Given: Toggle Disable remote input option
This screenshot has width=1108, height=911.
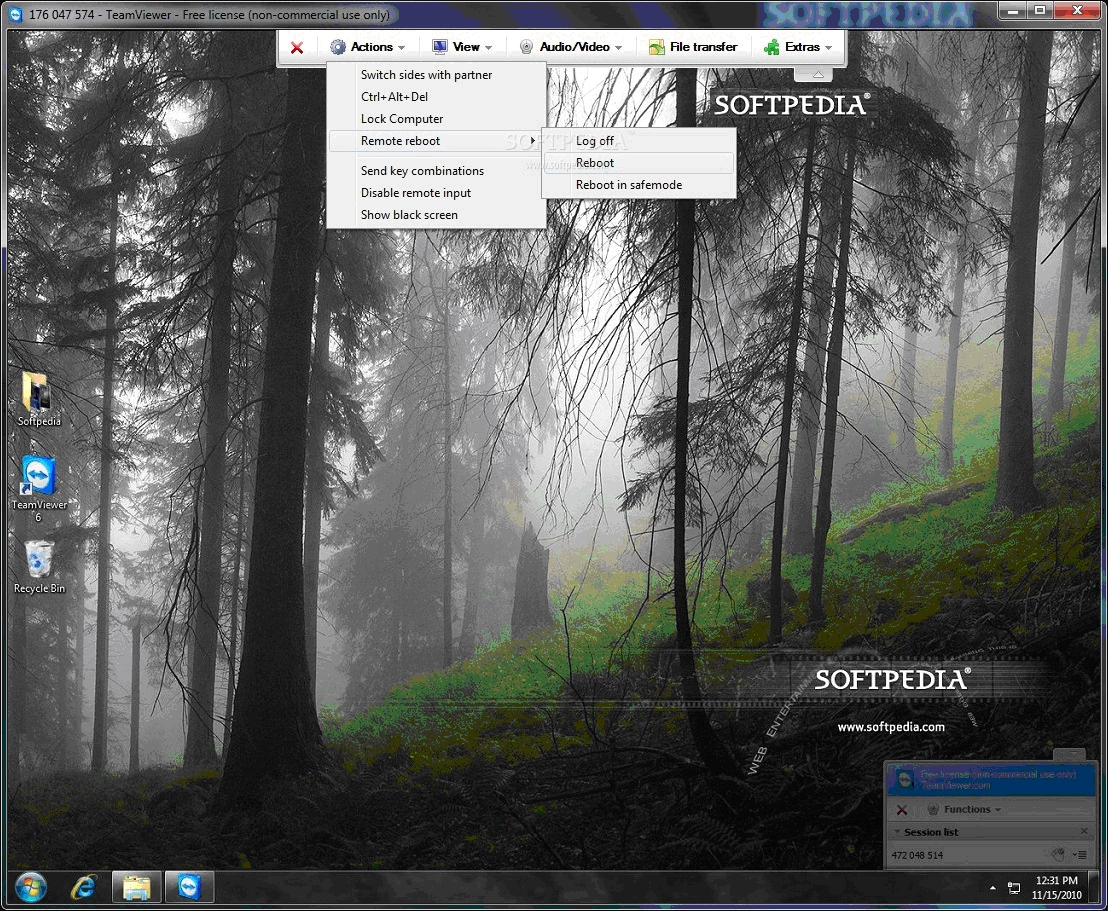Looking at the screenshot, I should point(415,193).
